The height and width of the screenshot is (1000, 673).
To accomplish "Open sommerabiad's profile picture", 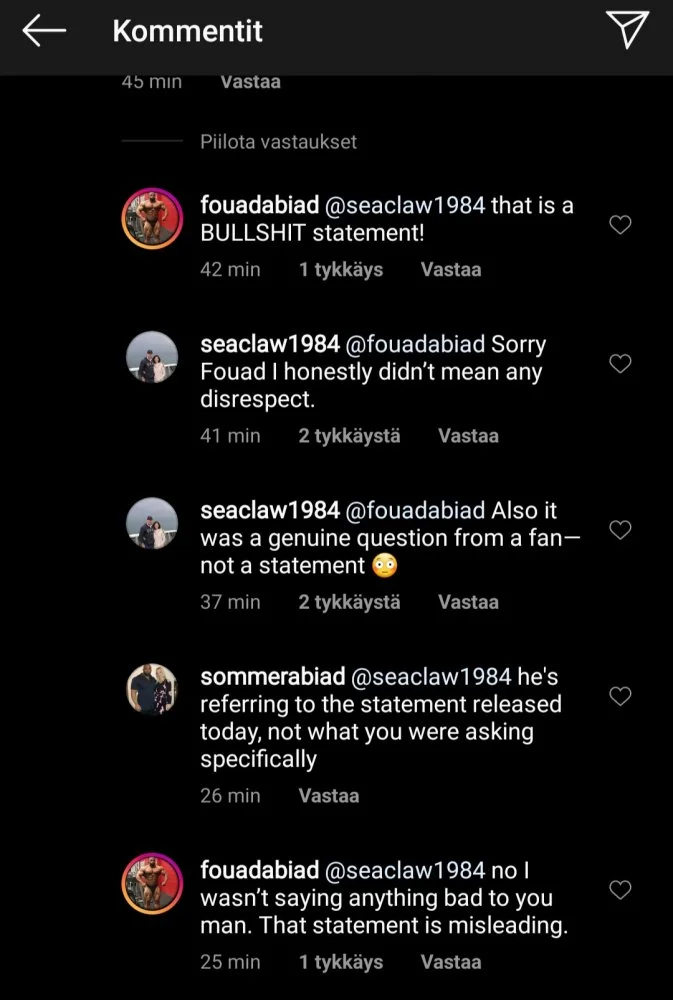I will pos(151,689).
